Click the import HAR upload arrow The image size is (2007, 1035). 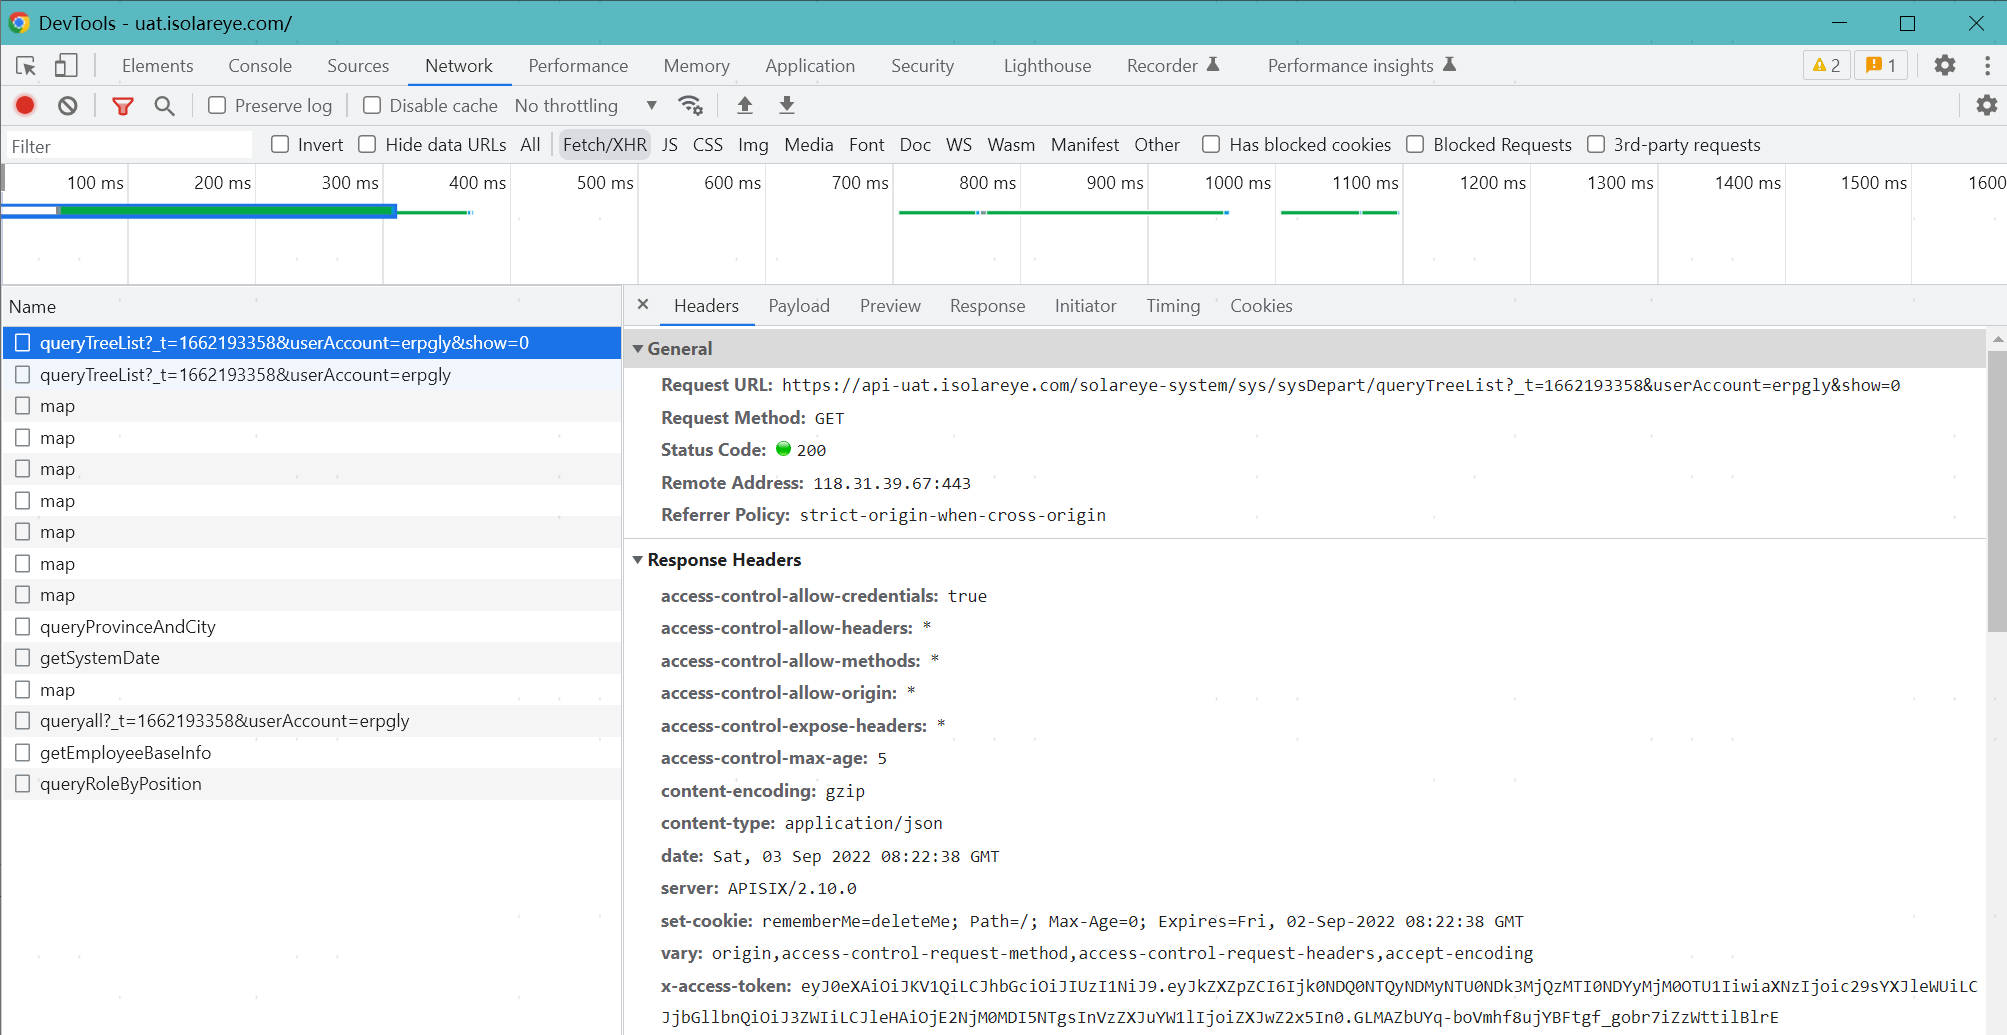pos(744,105)
